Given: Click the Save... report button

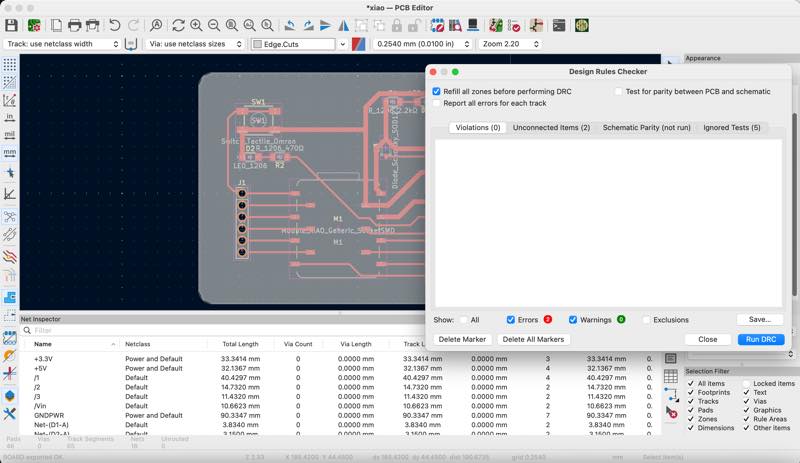Looking at the screenshot, I should click(x=760, y=320).
